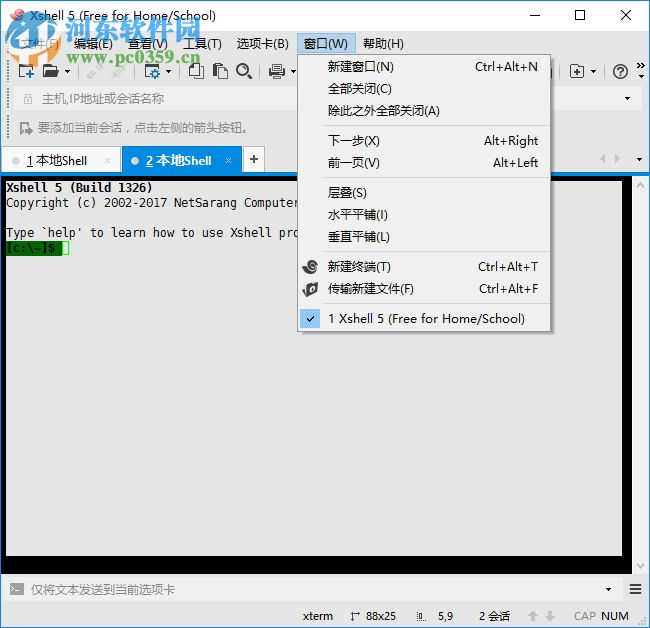
Task: Click 88x25 size in status bar
Action: coord(381,616)
